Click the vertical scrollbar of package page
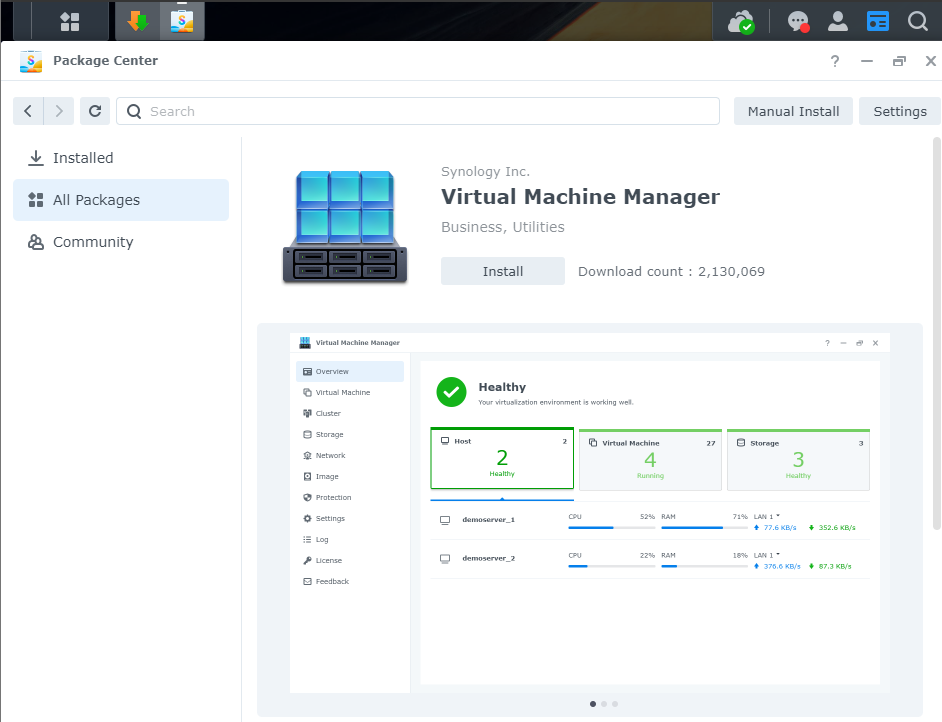942x722 pixels. [937, 333]
